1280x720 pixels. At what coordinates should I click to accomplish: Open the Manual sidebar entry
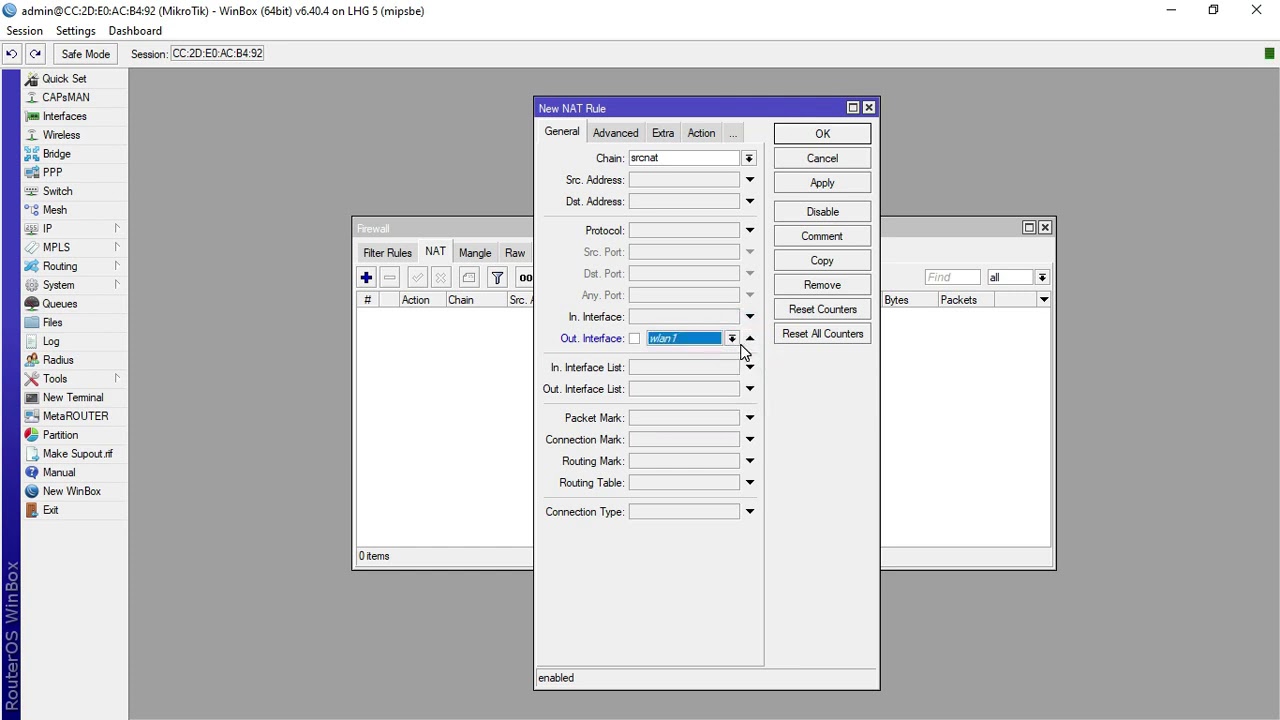click(58, 472)
